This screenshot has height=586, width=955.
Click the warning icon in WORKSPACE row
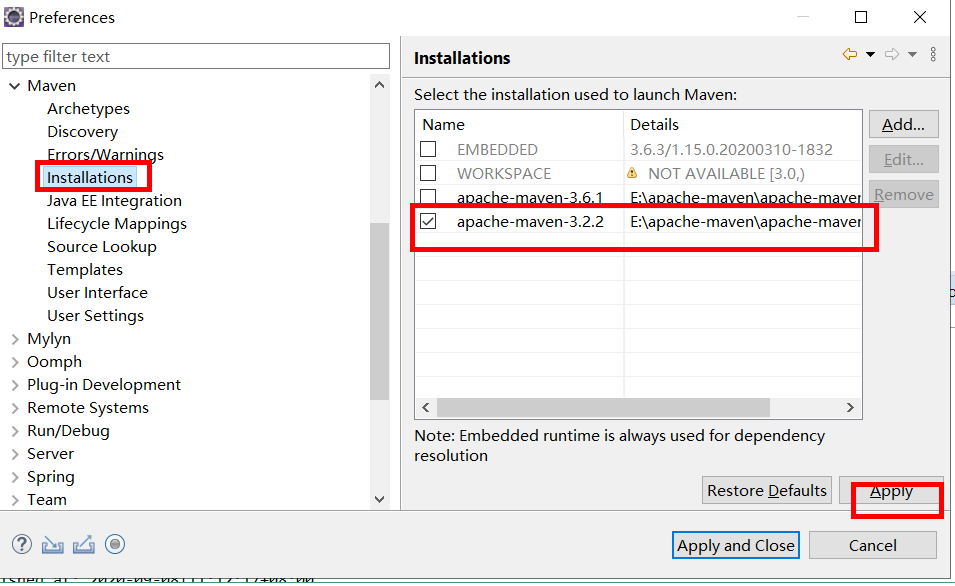click(x=632, y=174)
